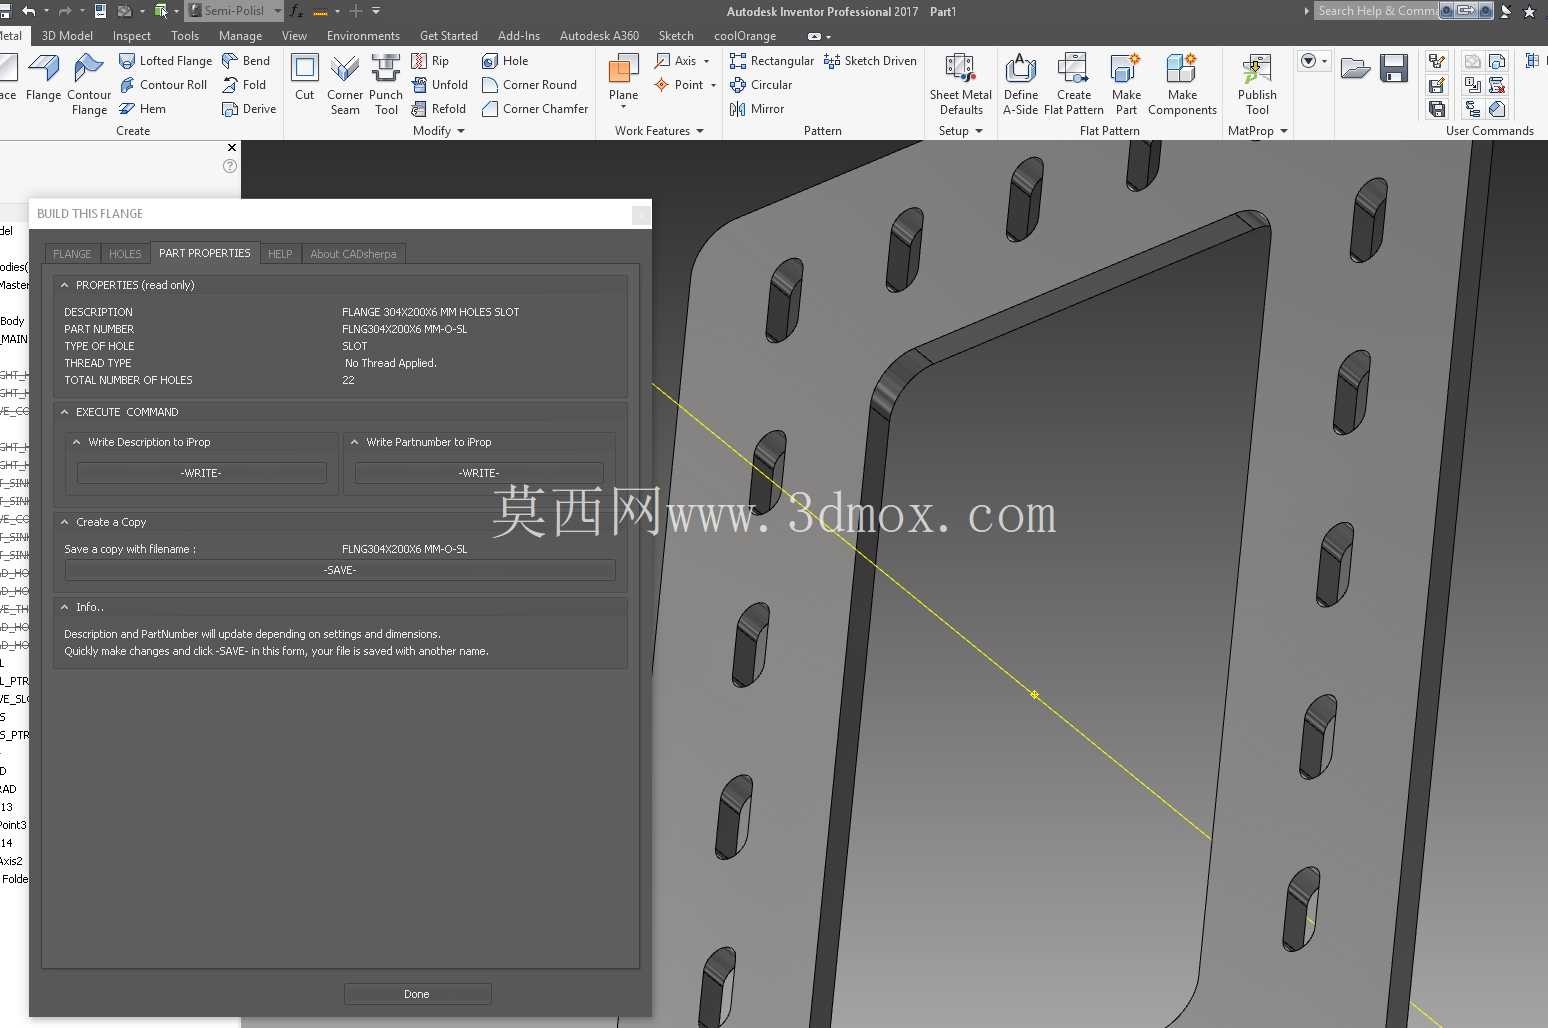Collapse the Info.. section

[x=65, y=607]
